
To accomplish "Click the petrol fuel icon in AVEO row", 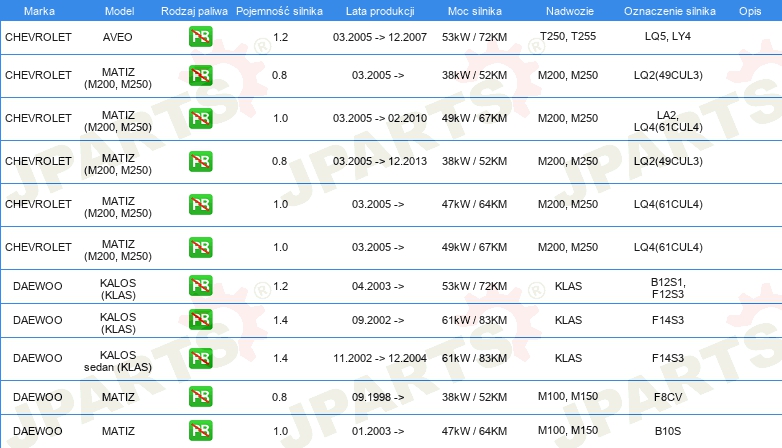I will click(200, 37).
